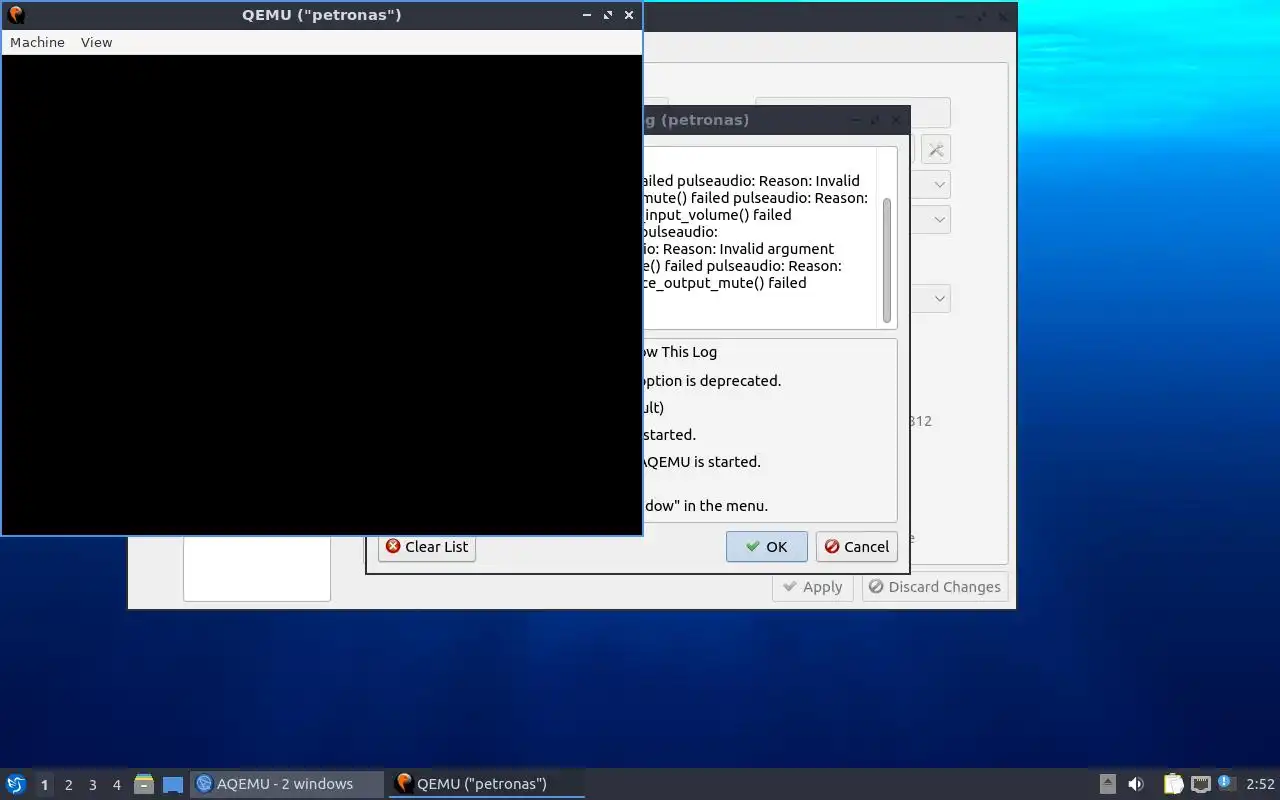This screenshot has width=1280, height=800.
Task: Maximize the QEMU ("petronas") window
Action: click(608, 14)
